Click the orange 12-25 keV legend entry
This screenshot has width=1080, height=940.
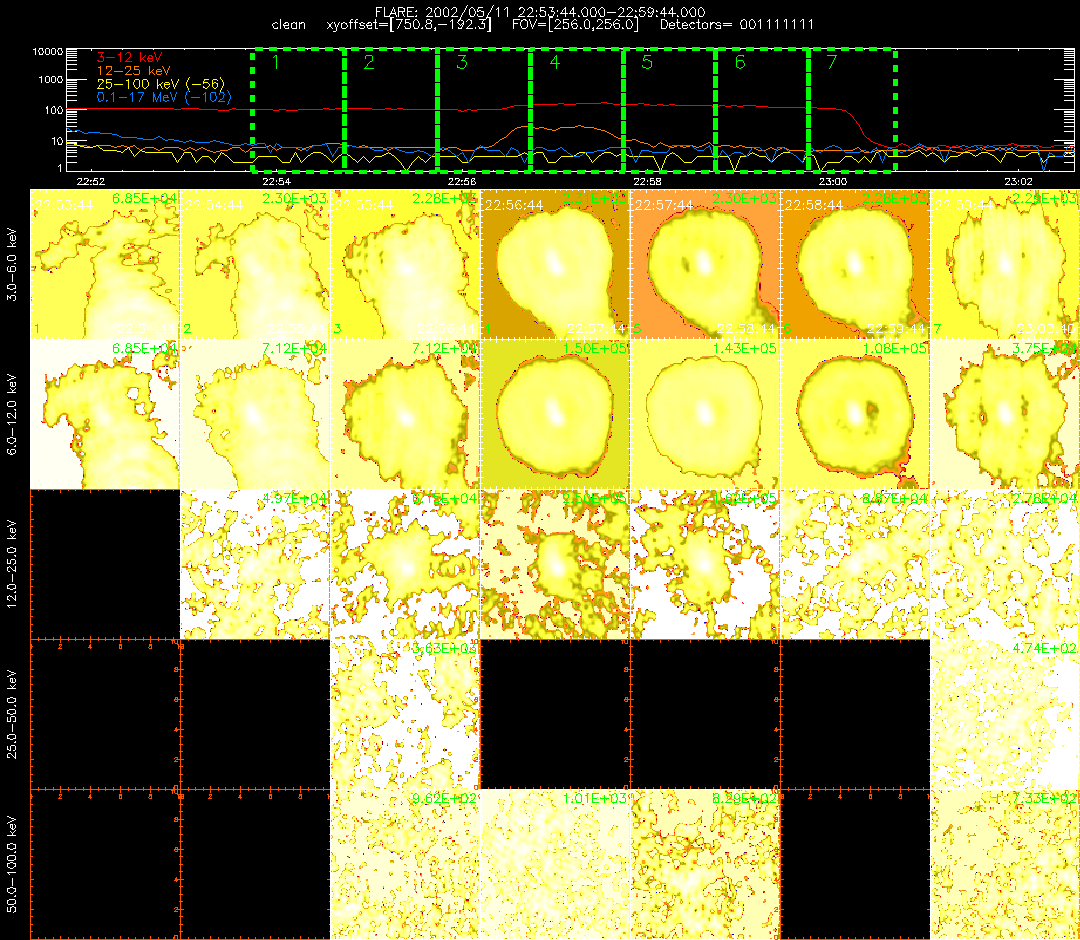coord(134,70)
